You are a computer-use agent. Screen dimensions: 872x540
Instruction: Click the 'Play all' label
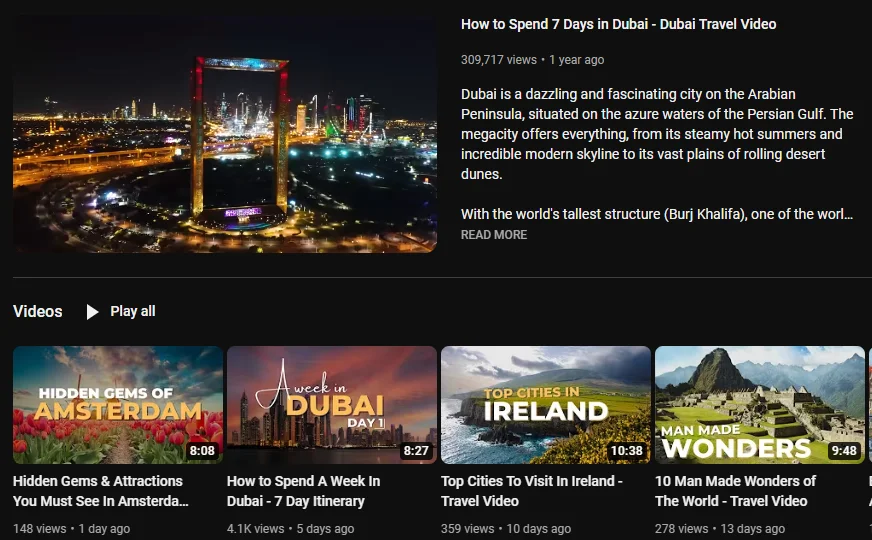[x=133, y=311]
